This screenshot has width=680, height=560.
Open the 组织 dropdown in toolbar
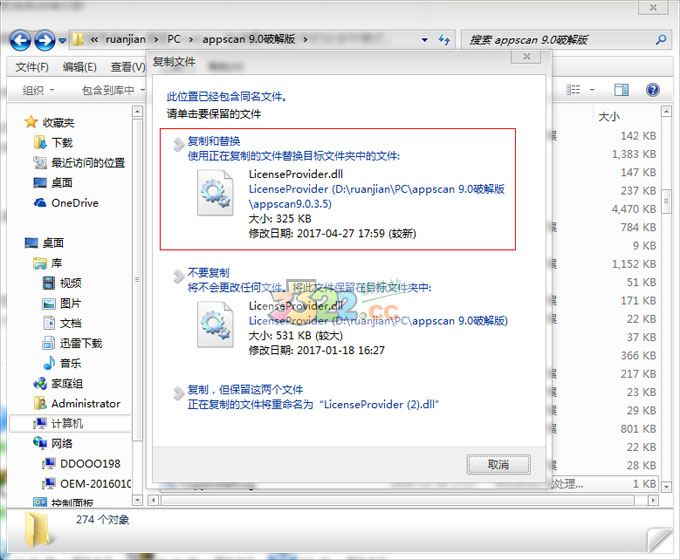click(38, 90)
